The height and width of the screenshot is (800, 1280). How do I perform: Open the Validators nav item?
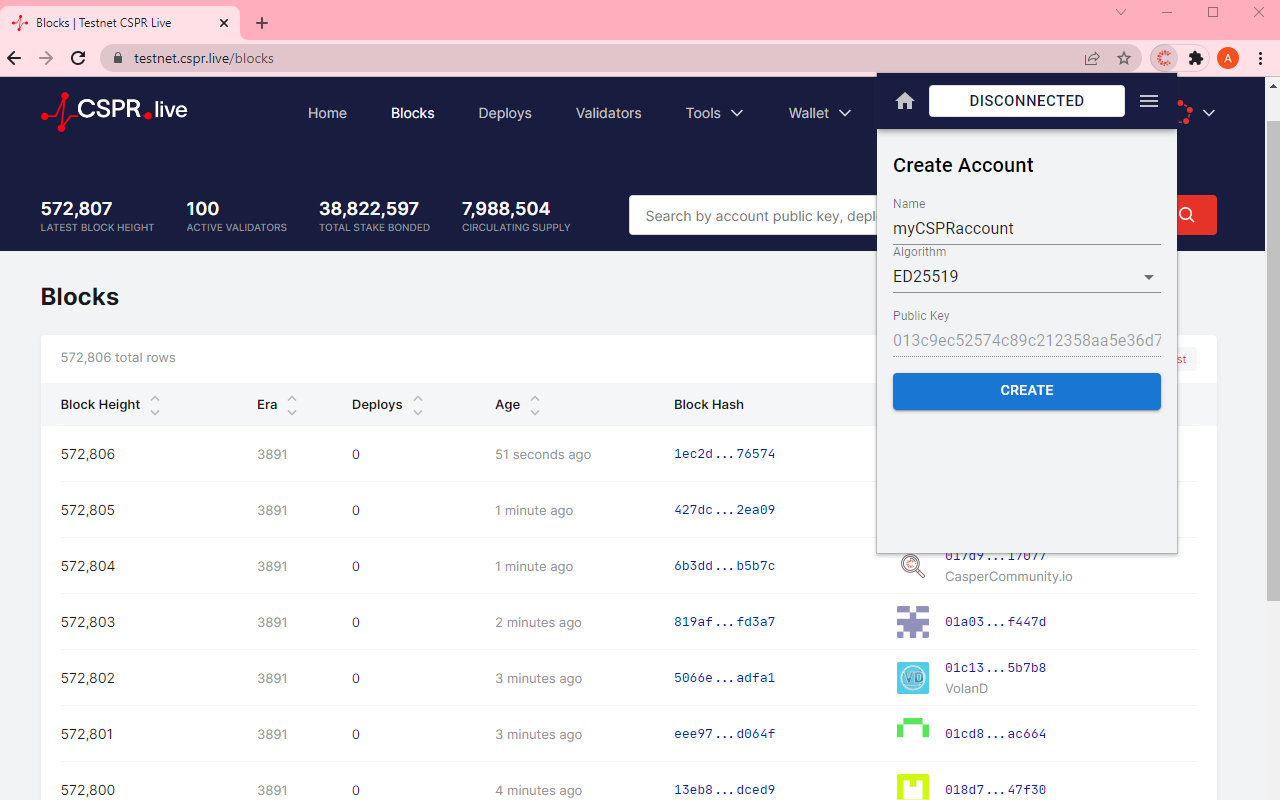(x=609, y=113)
